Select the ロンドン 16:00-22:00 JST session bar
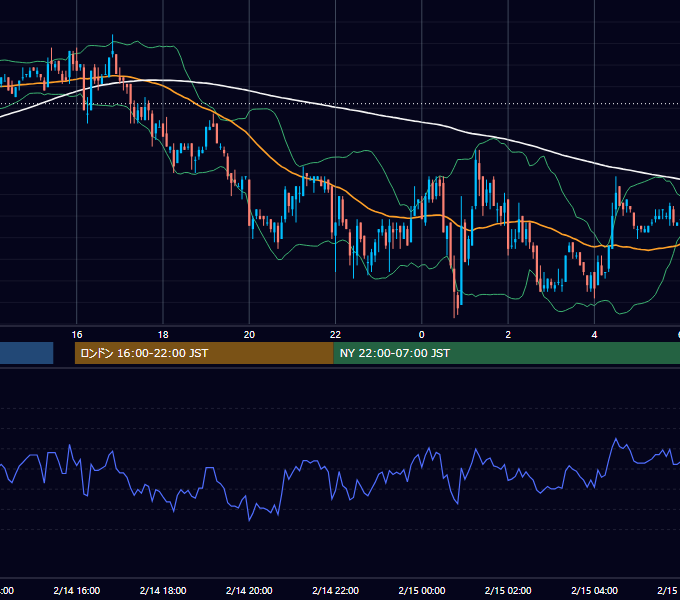Viewport: 680px width, 600px height. tap(204, 353)
